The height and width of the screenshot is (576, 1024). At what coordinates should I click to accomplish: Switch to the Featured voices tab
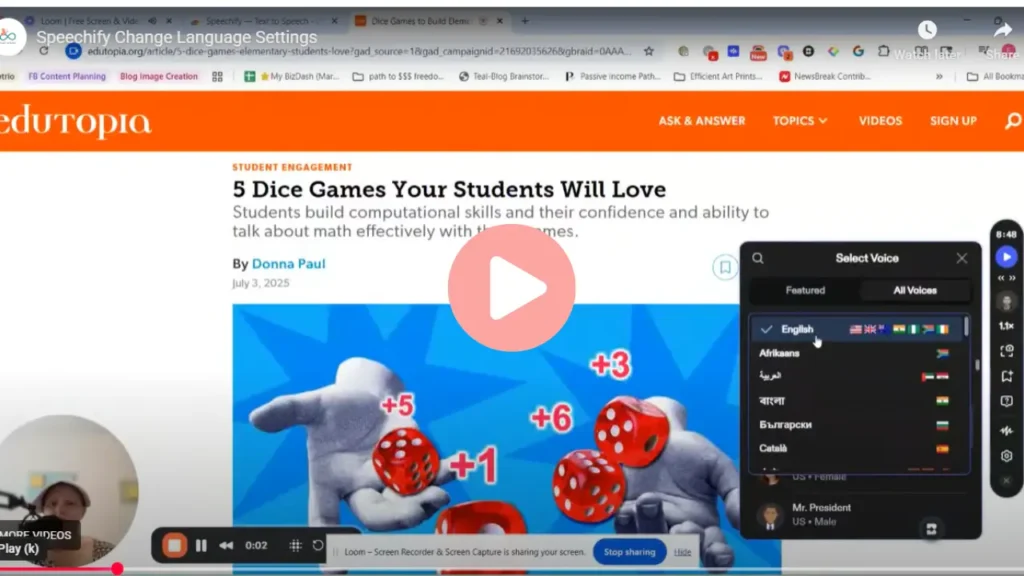coord(805,290)
